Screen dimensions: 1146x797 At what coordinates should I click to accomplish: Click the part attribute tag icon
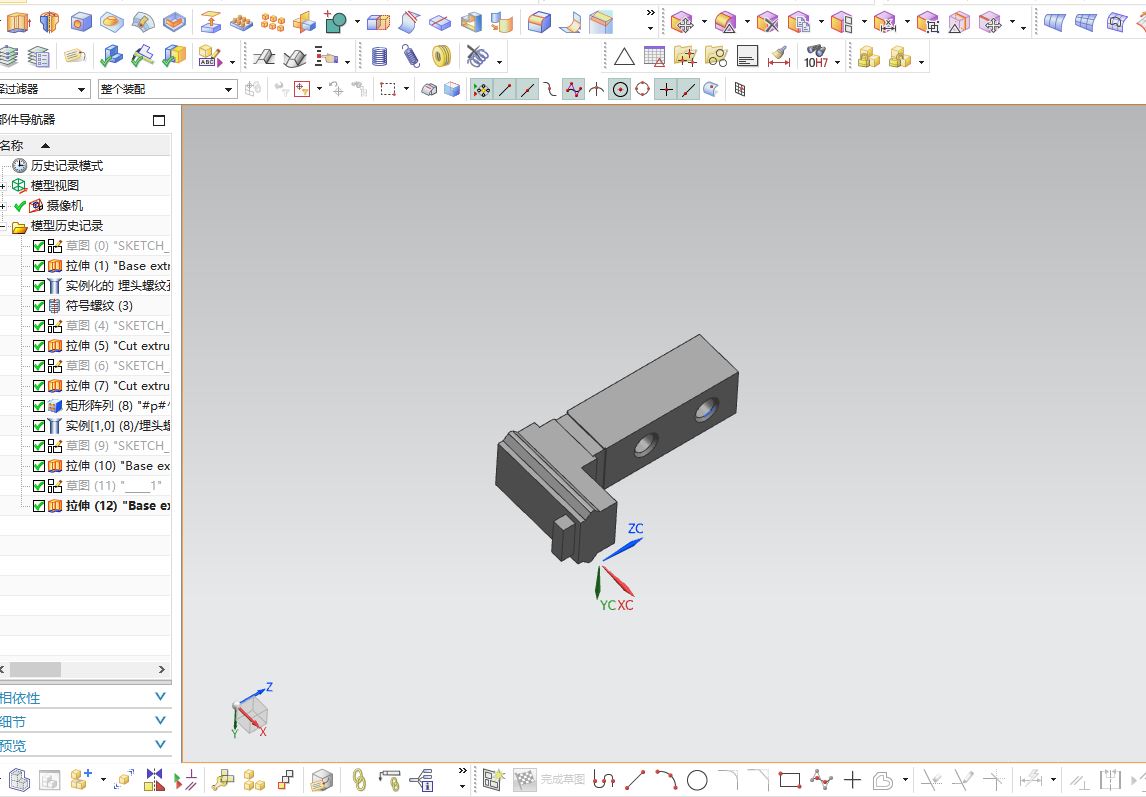coord(75,56)
